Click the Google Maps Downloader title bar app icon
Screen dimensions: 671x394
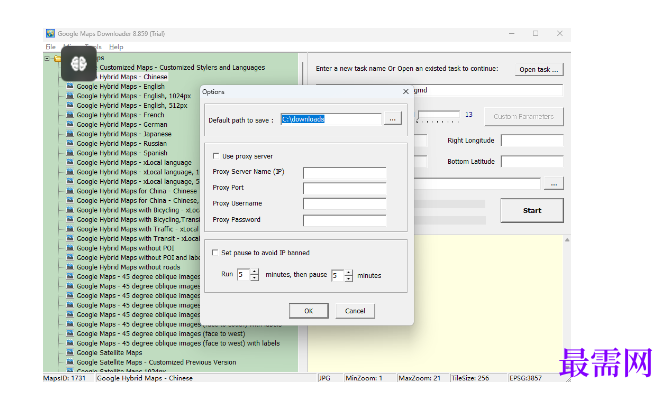[50, 33]
